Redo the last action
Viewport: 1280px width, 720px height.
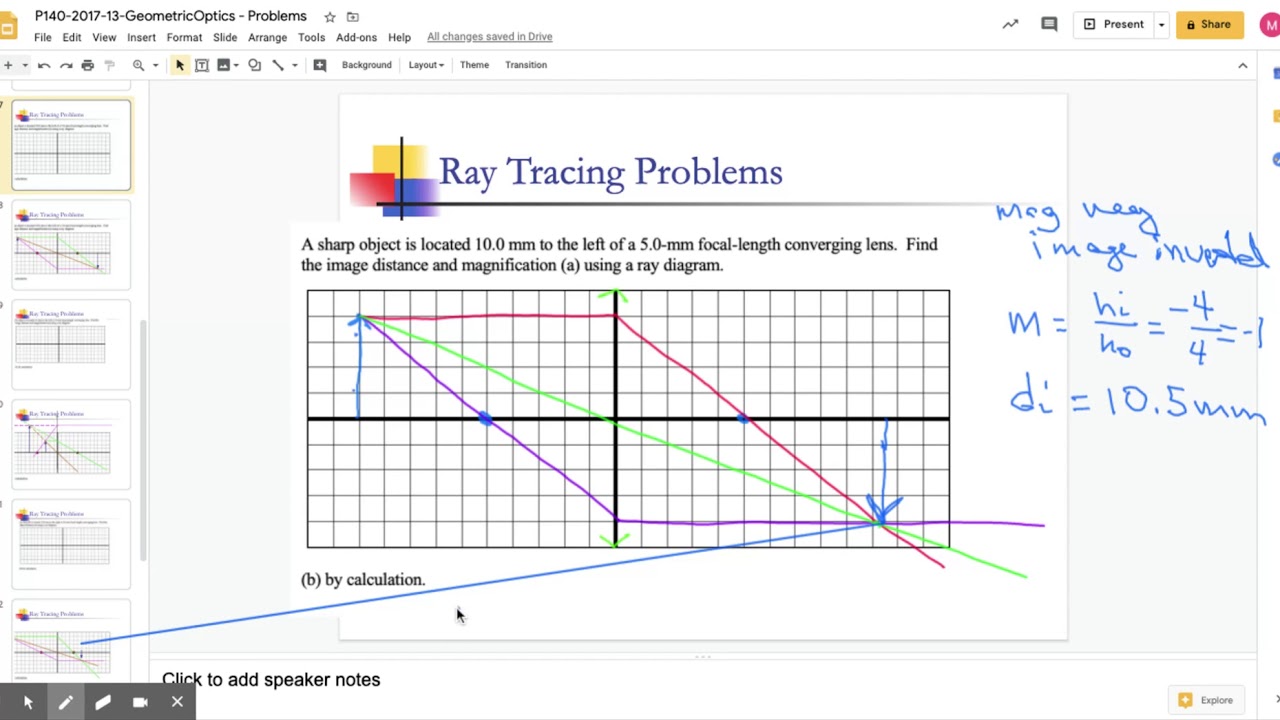point(66,65)
